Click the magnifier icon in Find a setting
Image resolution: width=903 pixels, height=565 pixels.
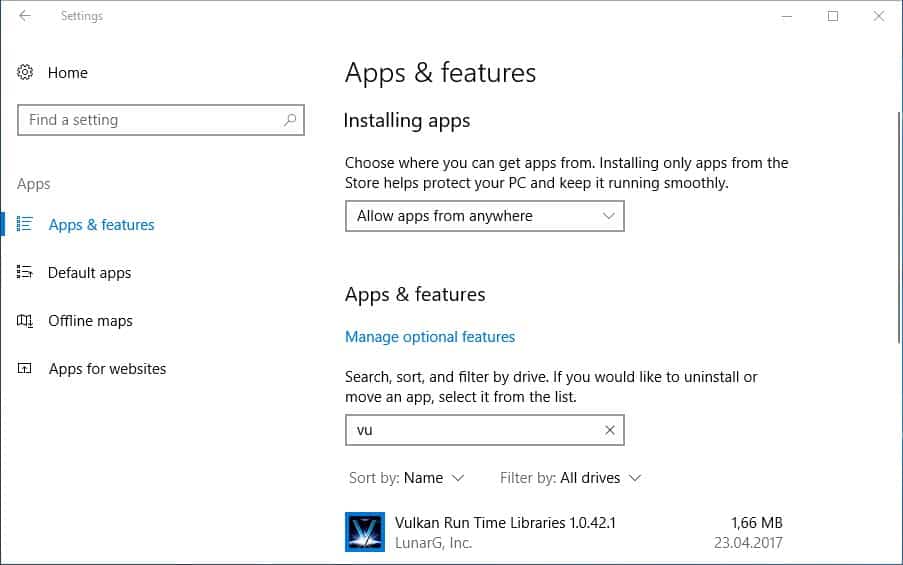[290, 120]
